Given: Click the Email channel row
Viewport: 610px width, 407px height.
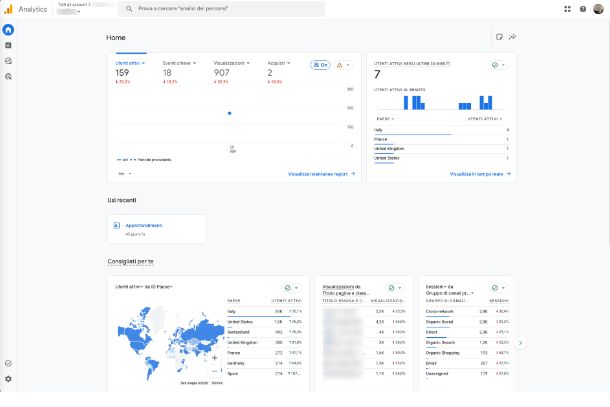Looking at the screenshot, I should [467, 363].
